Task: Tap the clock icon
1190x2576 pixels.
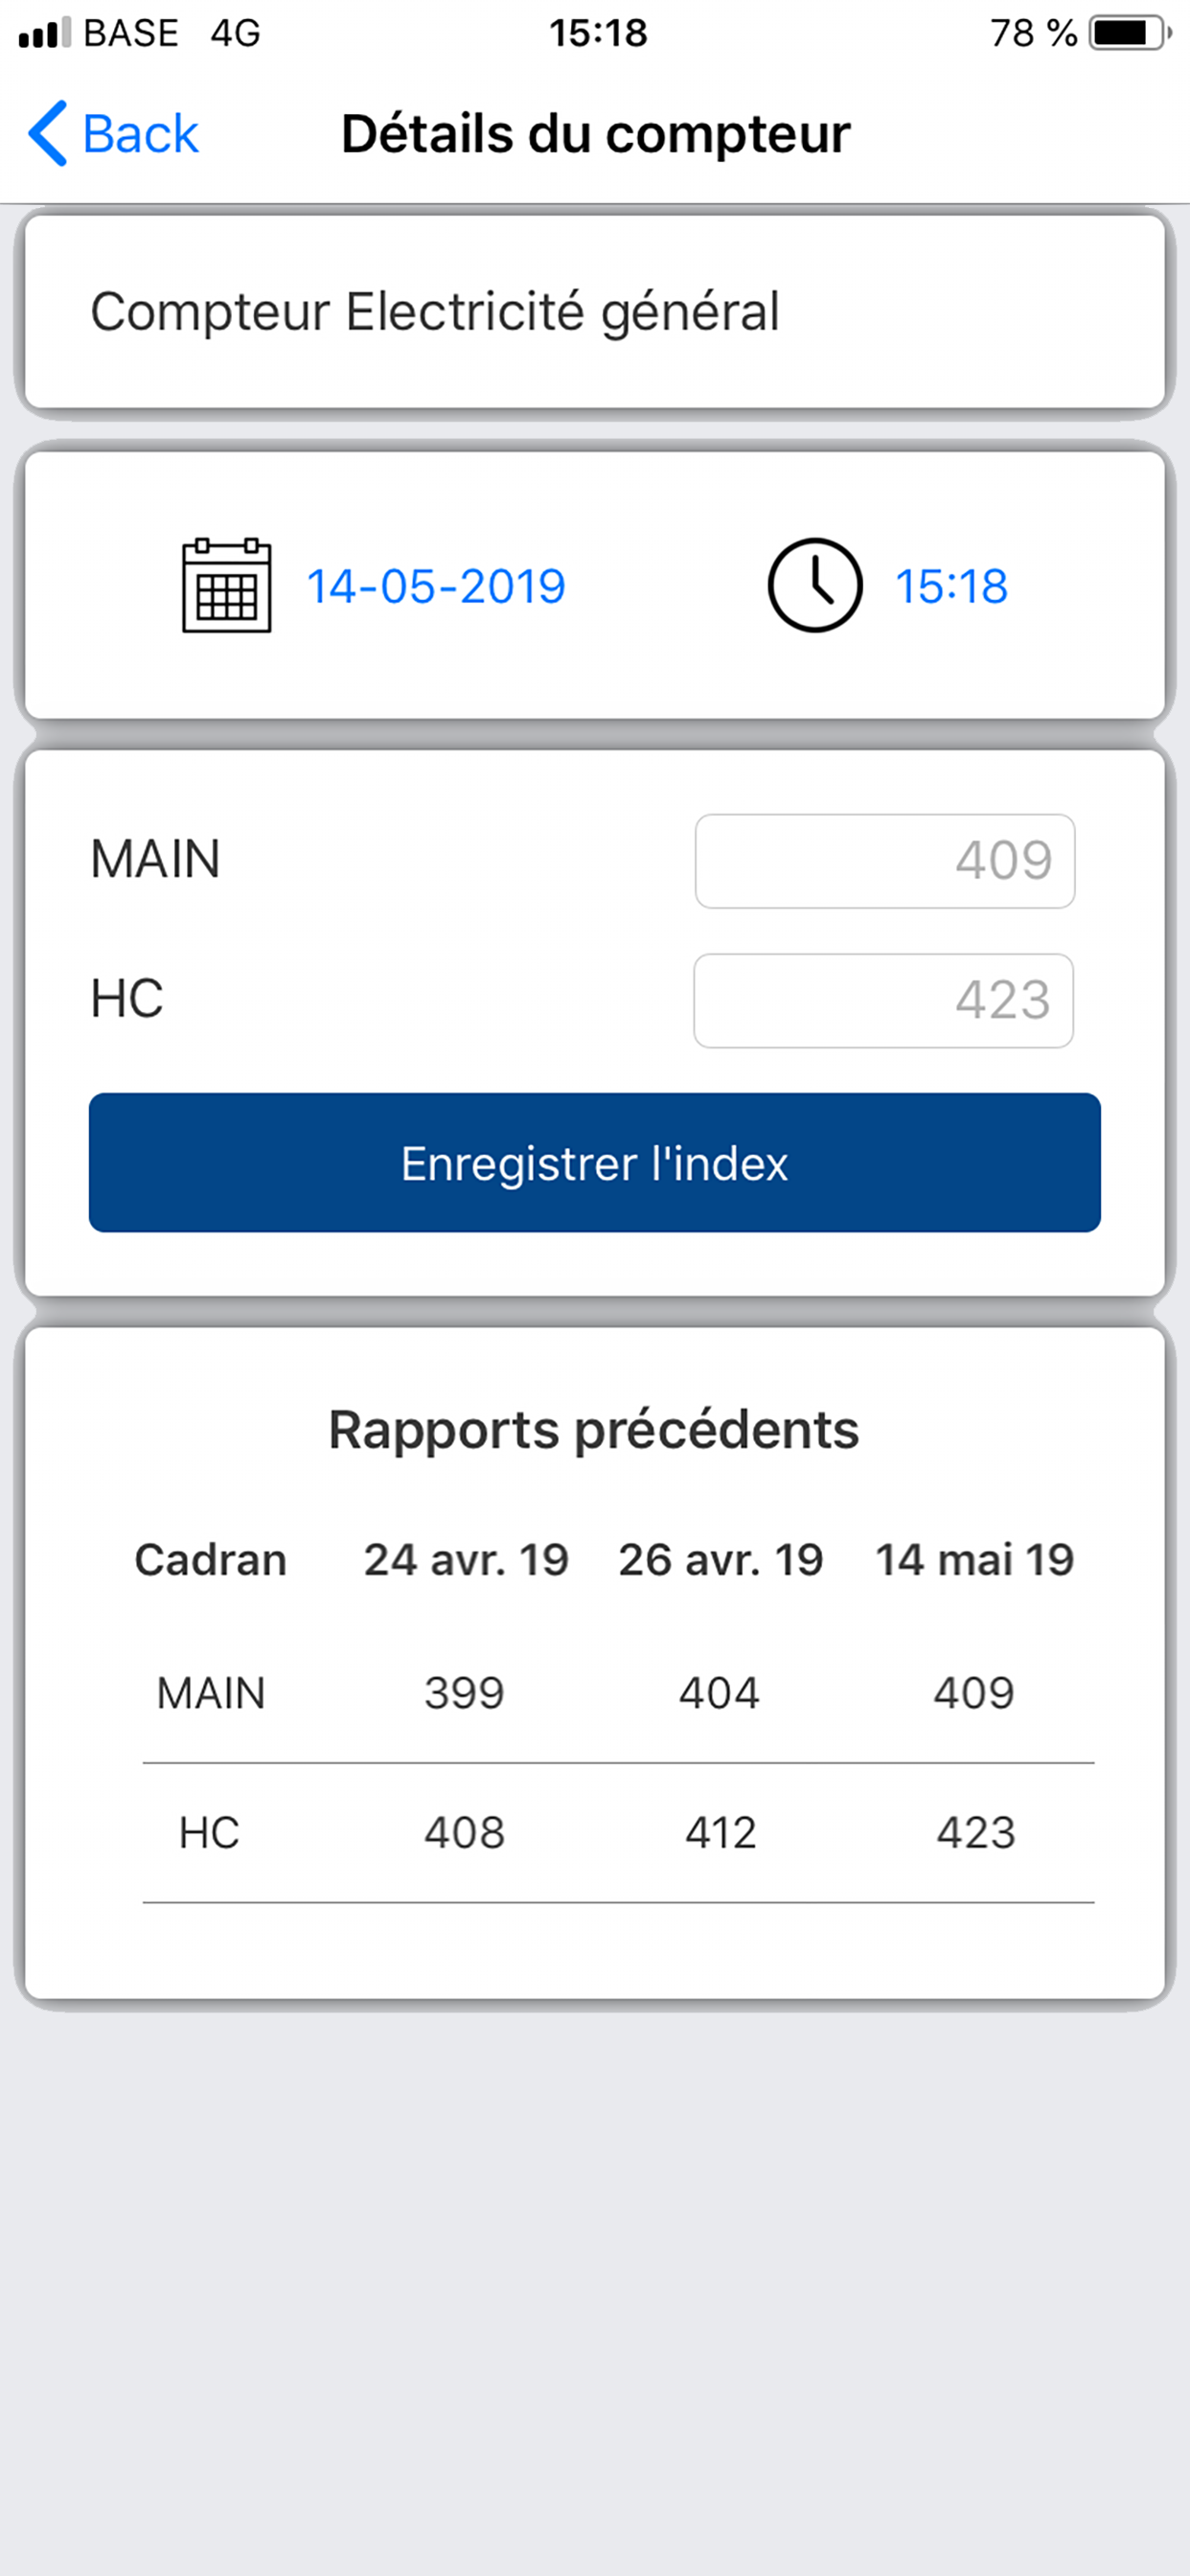Action: coord(815,585)
